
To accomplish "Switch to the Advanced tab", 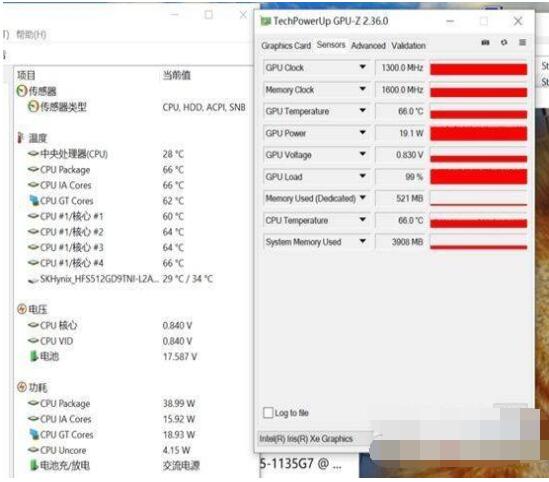I will pos(368,46).
